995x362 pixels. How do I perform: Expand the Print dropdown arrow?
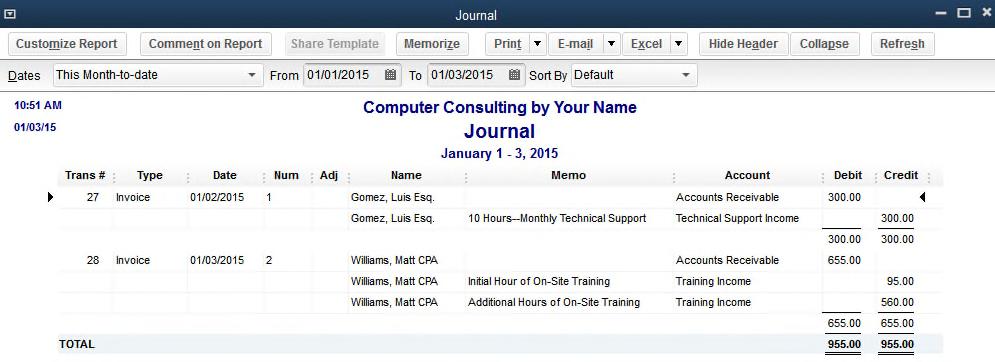tap(537, 44)
